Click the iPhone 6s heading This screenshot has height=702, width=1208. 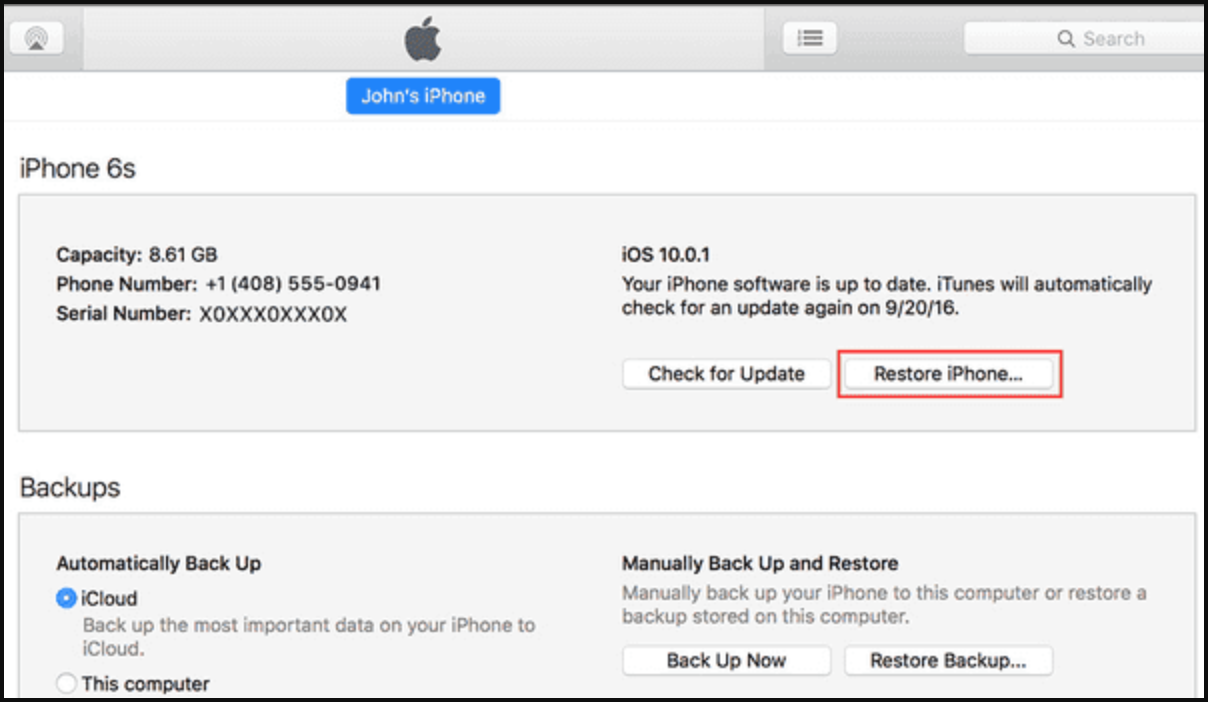[77, 169]
